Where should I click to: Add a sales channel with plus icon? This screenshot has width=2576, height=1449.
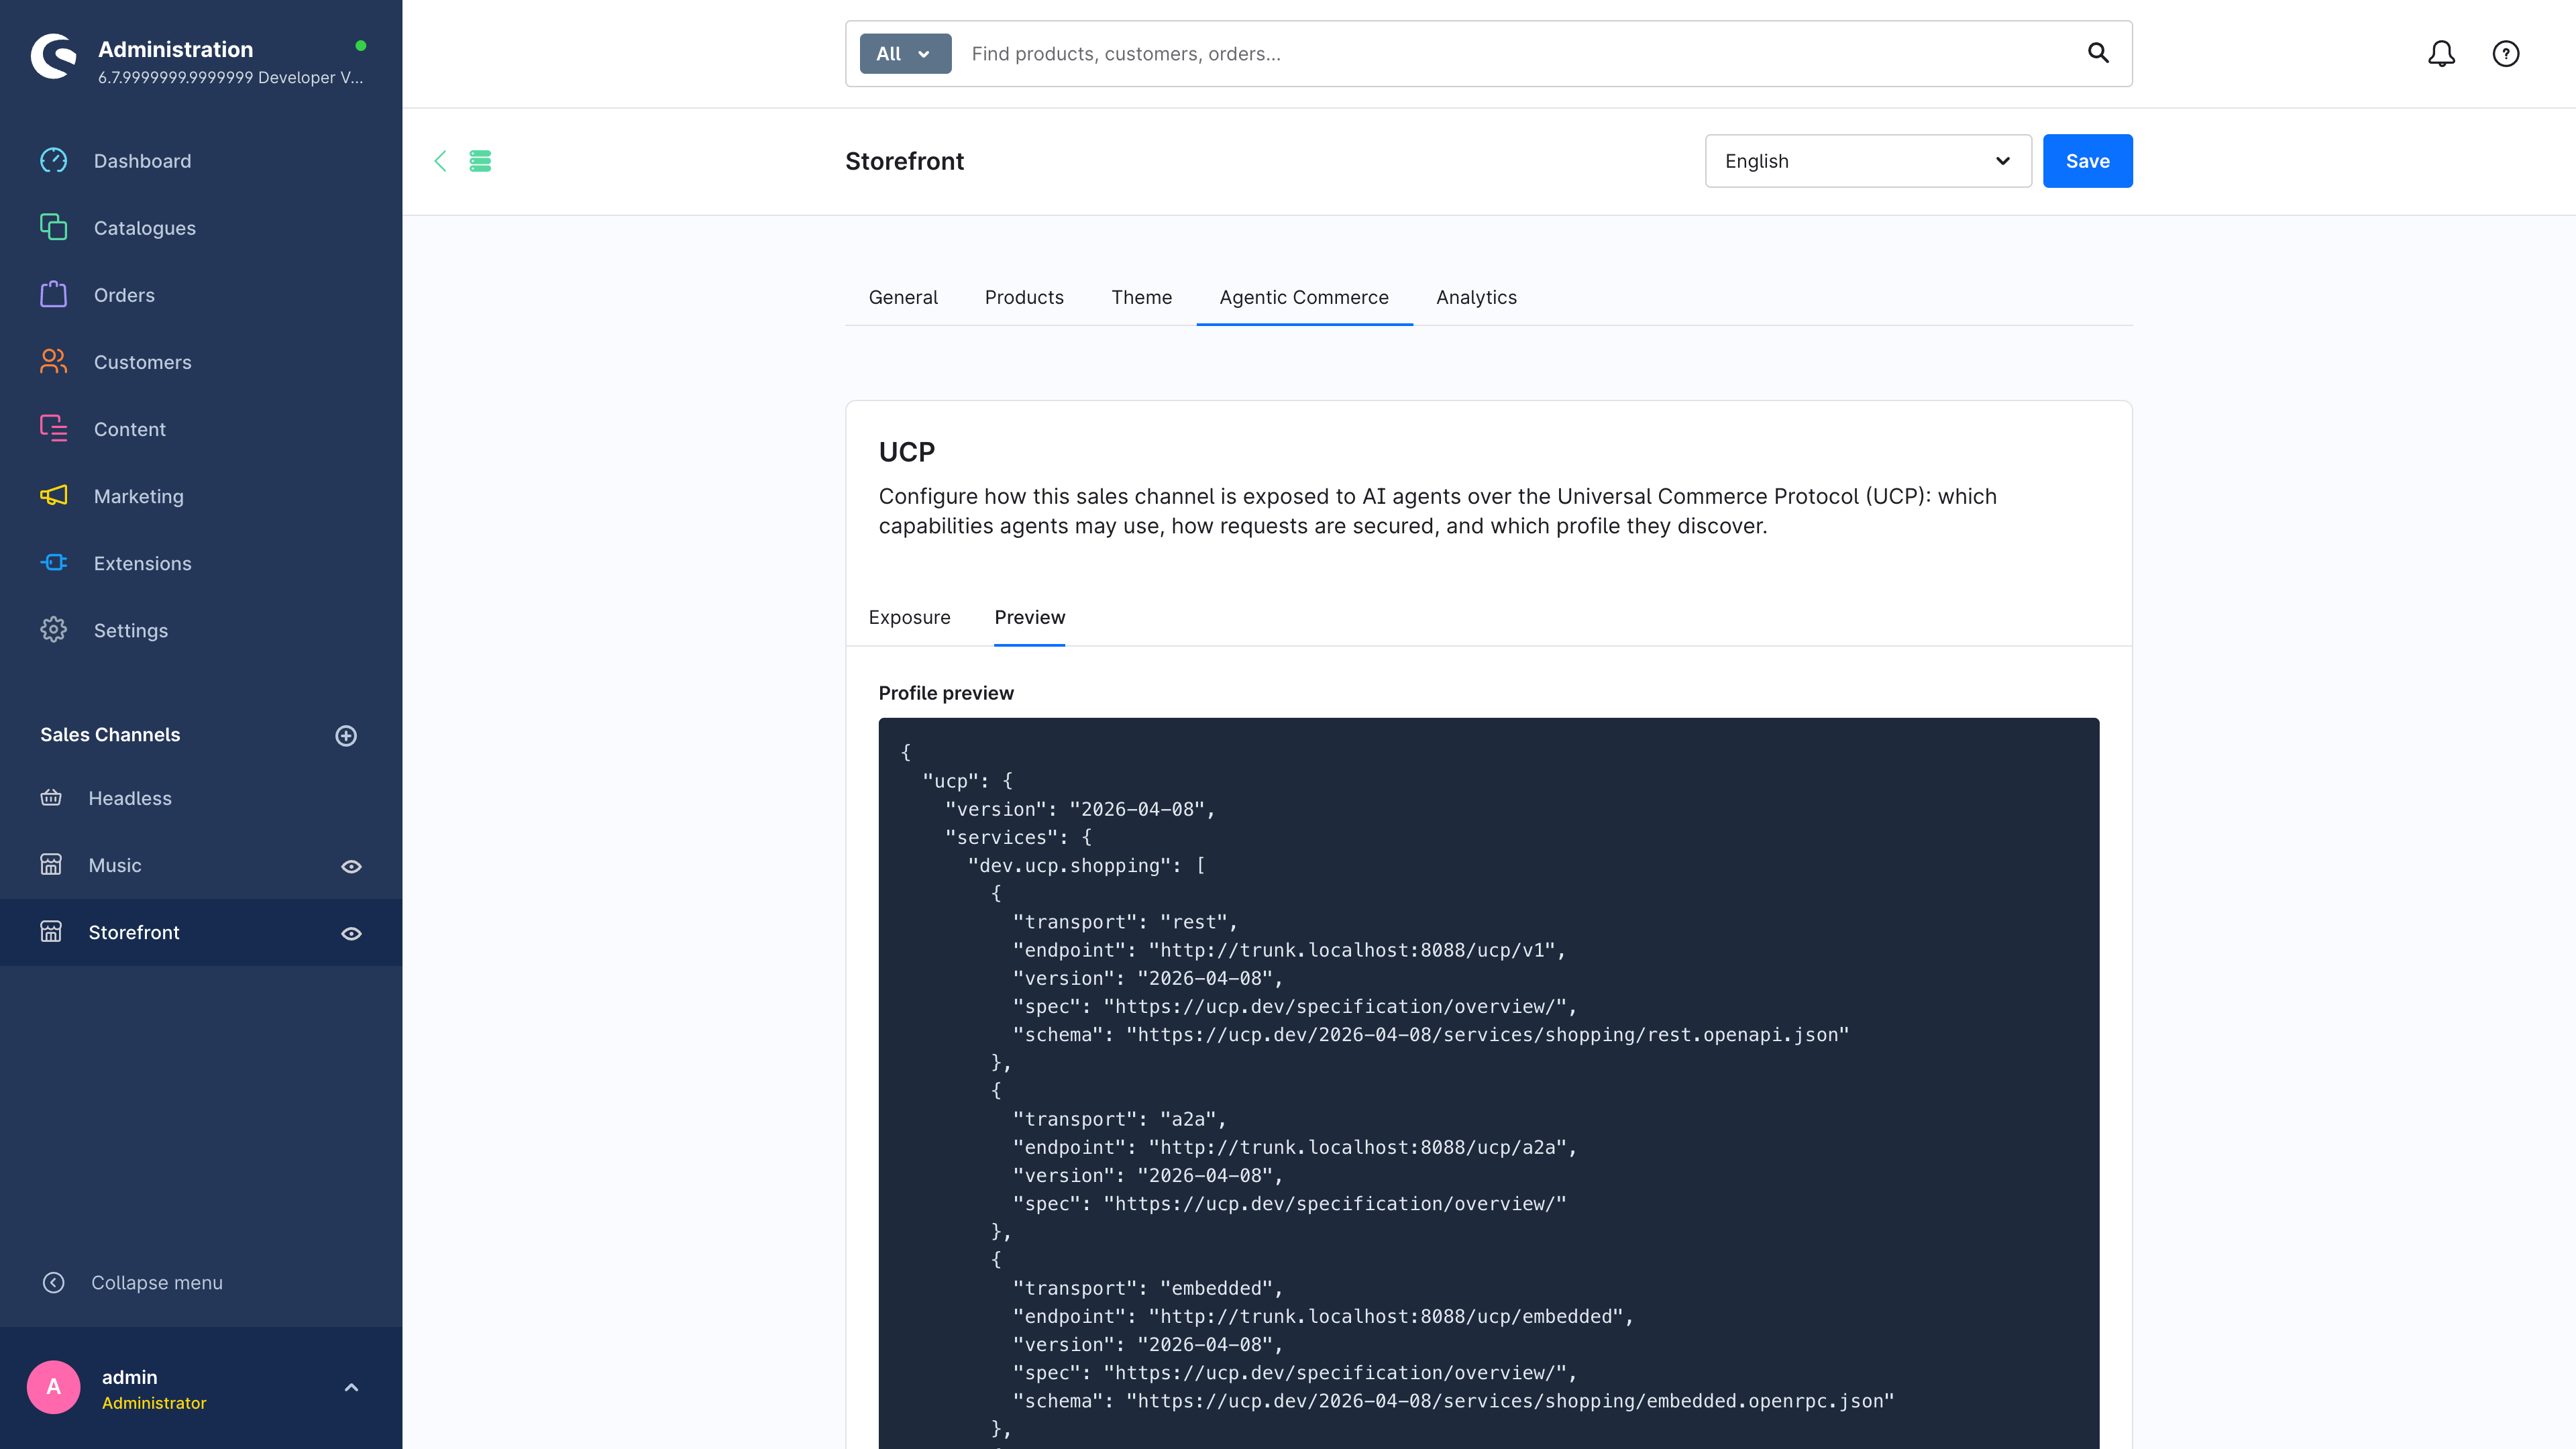[346, 736]
